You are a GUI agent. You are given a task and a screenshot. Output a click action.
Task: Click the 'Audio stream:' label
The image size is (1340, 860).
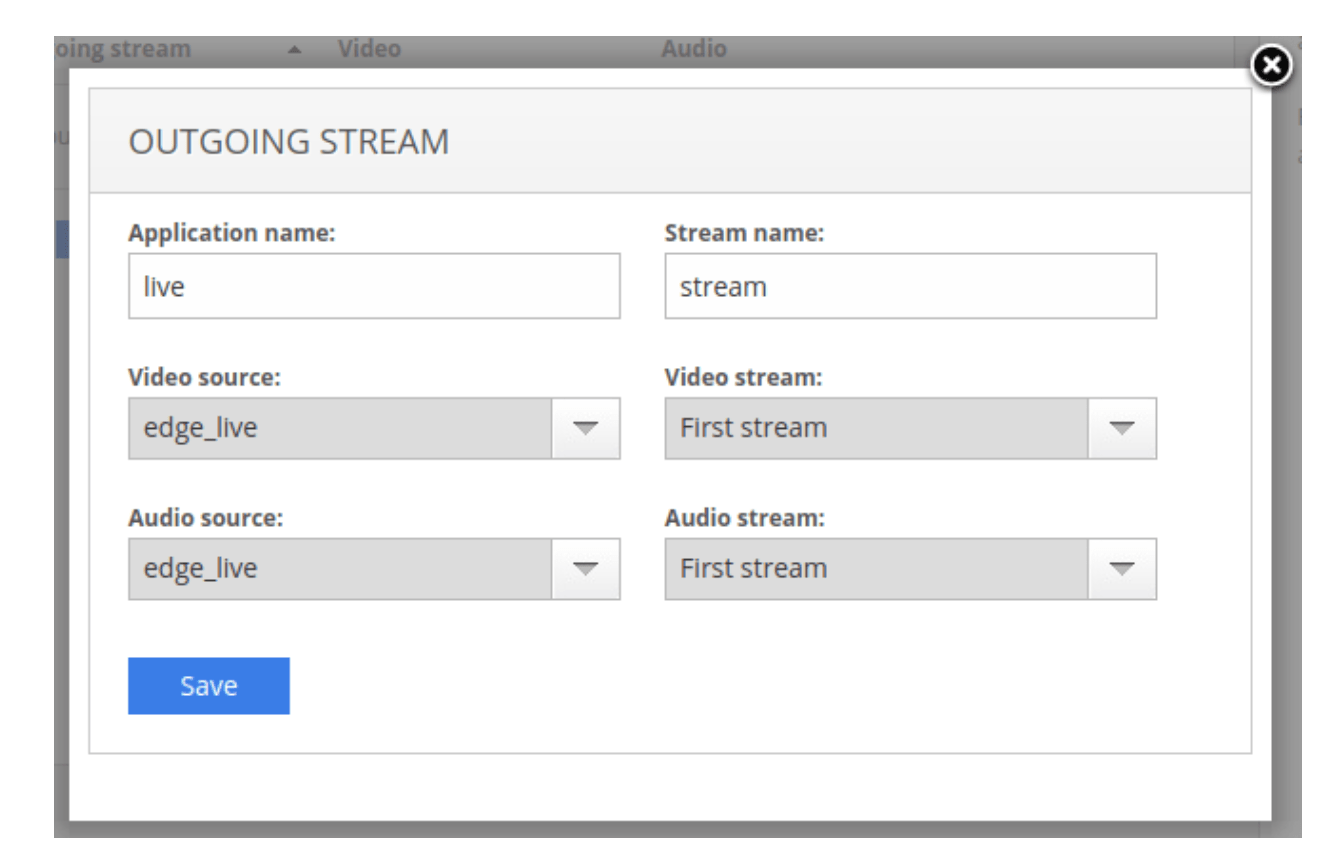tap(746, 518)
